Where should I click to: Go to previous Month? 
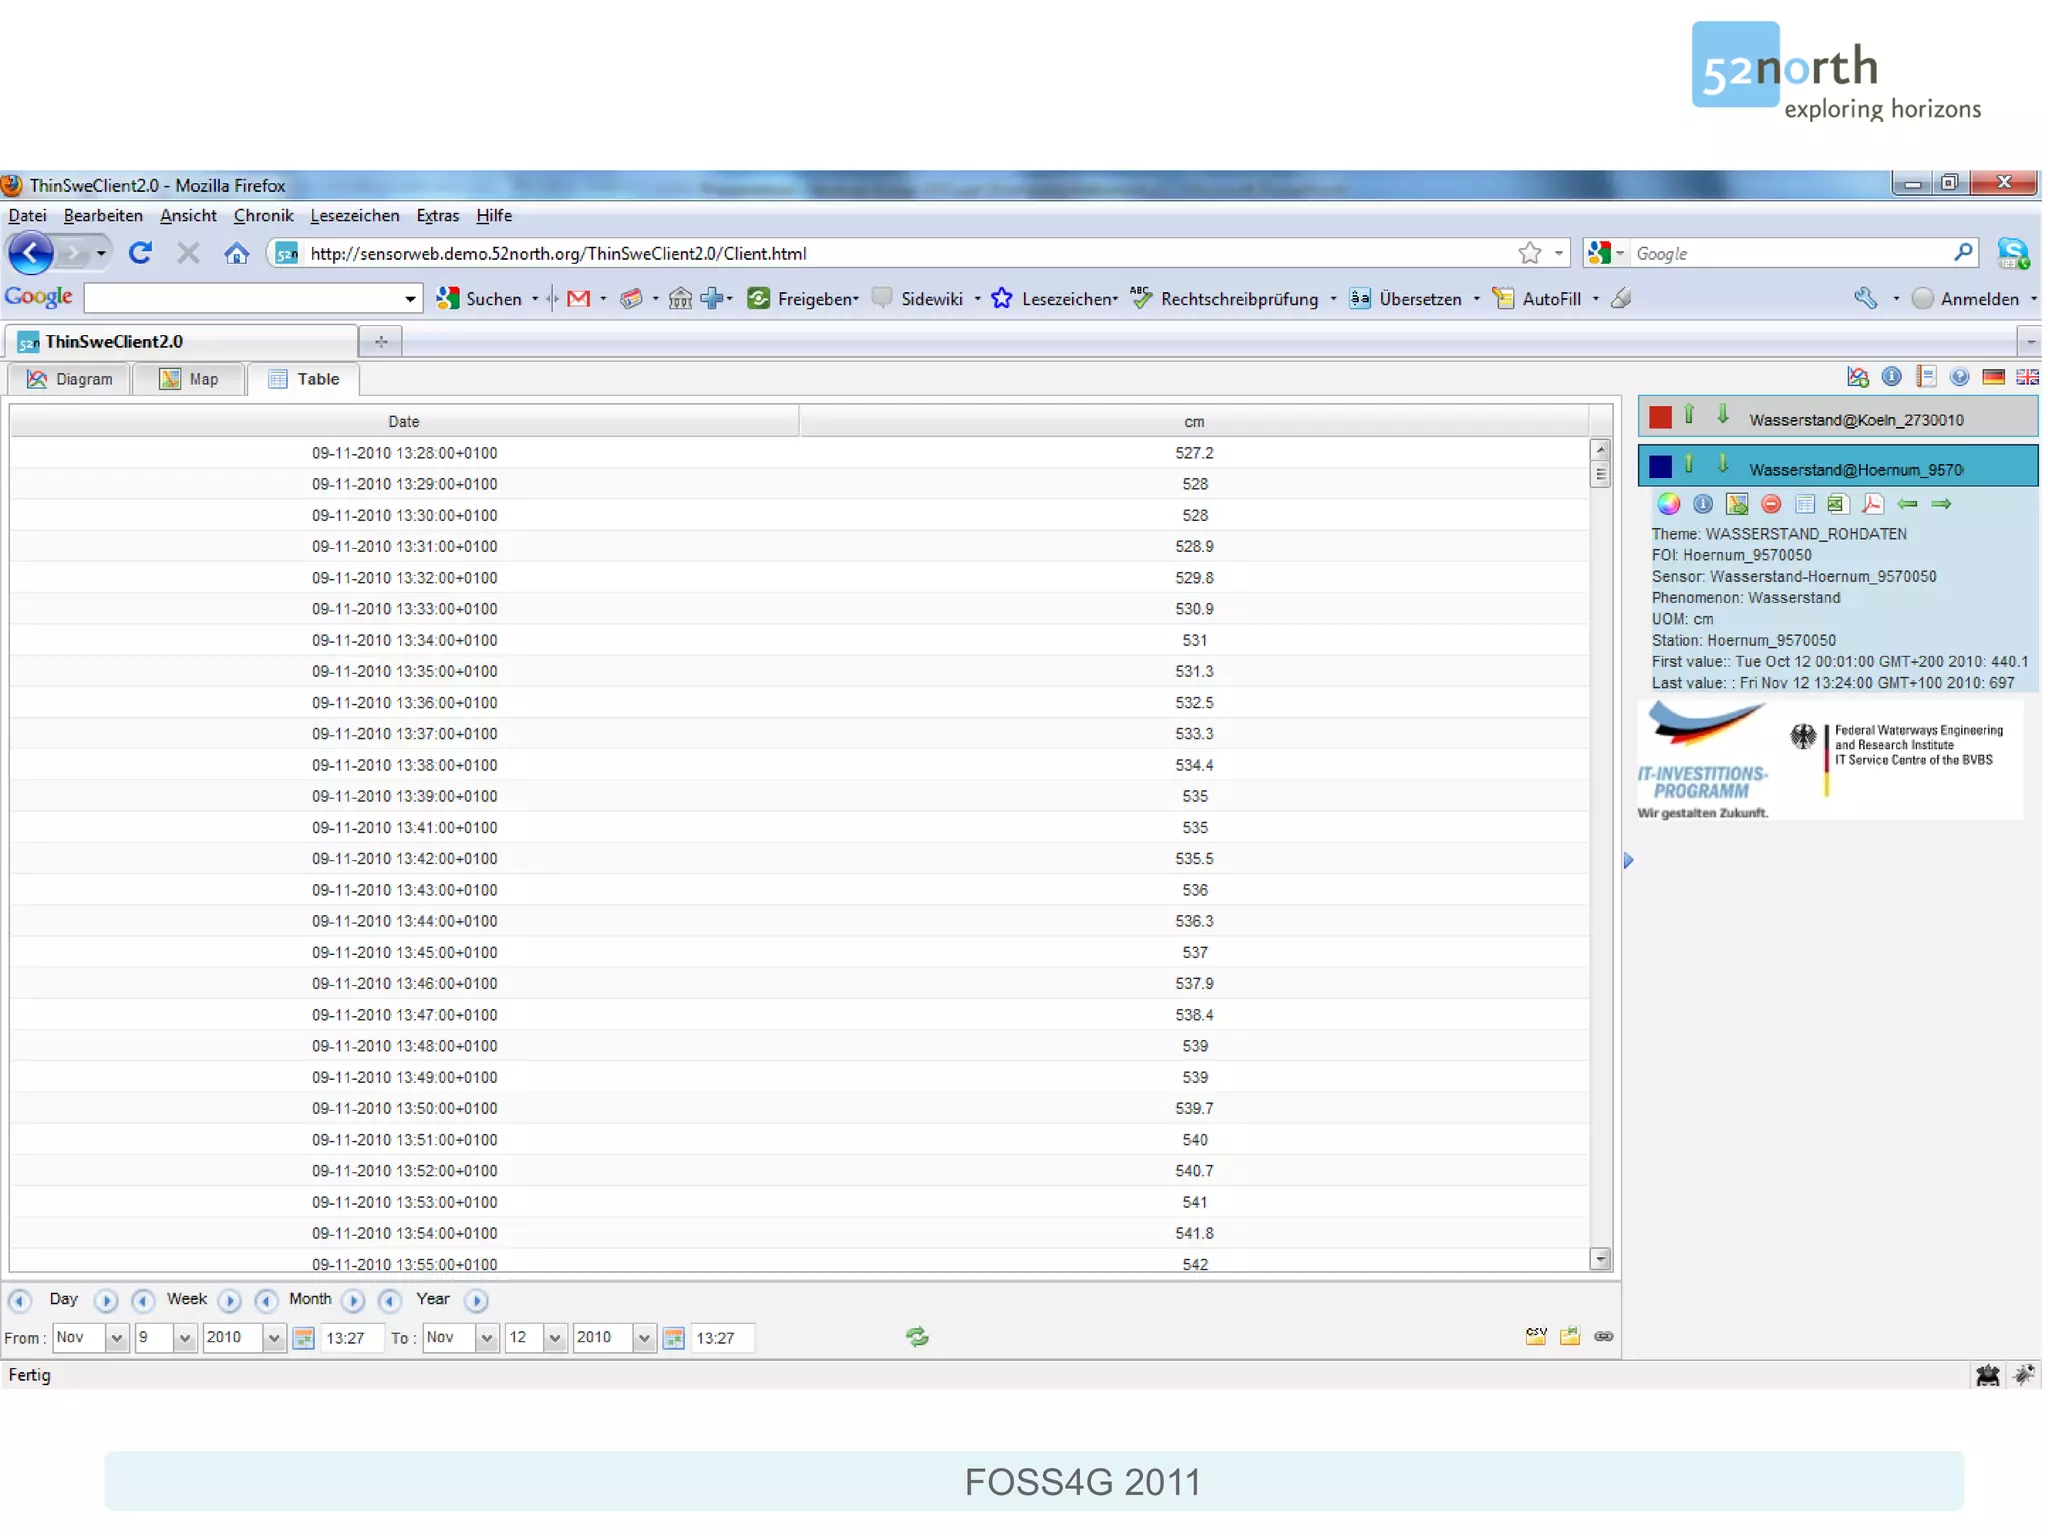click(266, 1300)
